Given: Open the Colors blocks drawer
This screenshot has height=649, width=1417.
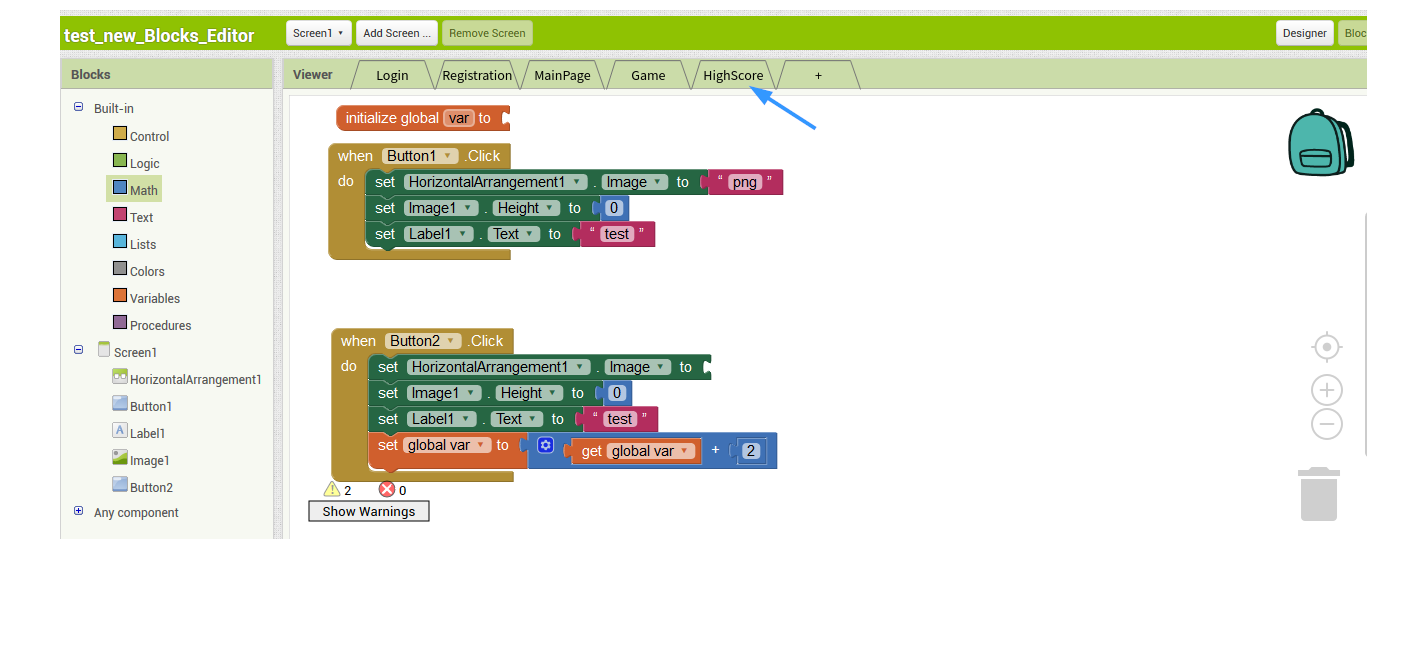Looking at the screenshot, I should pos(138,271).
